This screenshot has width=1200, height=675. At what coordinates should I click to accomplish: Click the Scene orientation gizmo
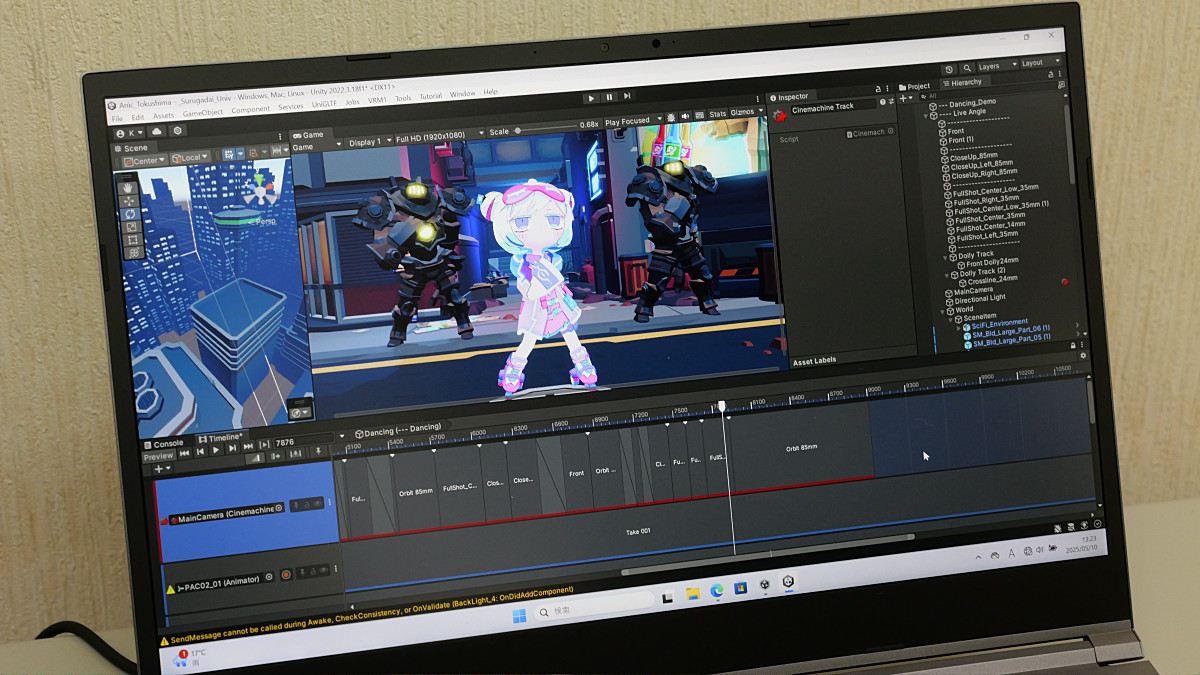point(260,190)
